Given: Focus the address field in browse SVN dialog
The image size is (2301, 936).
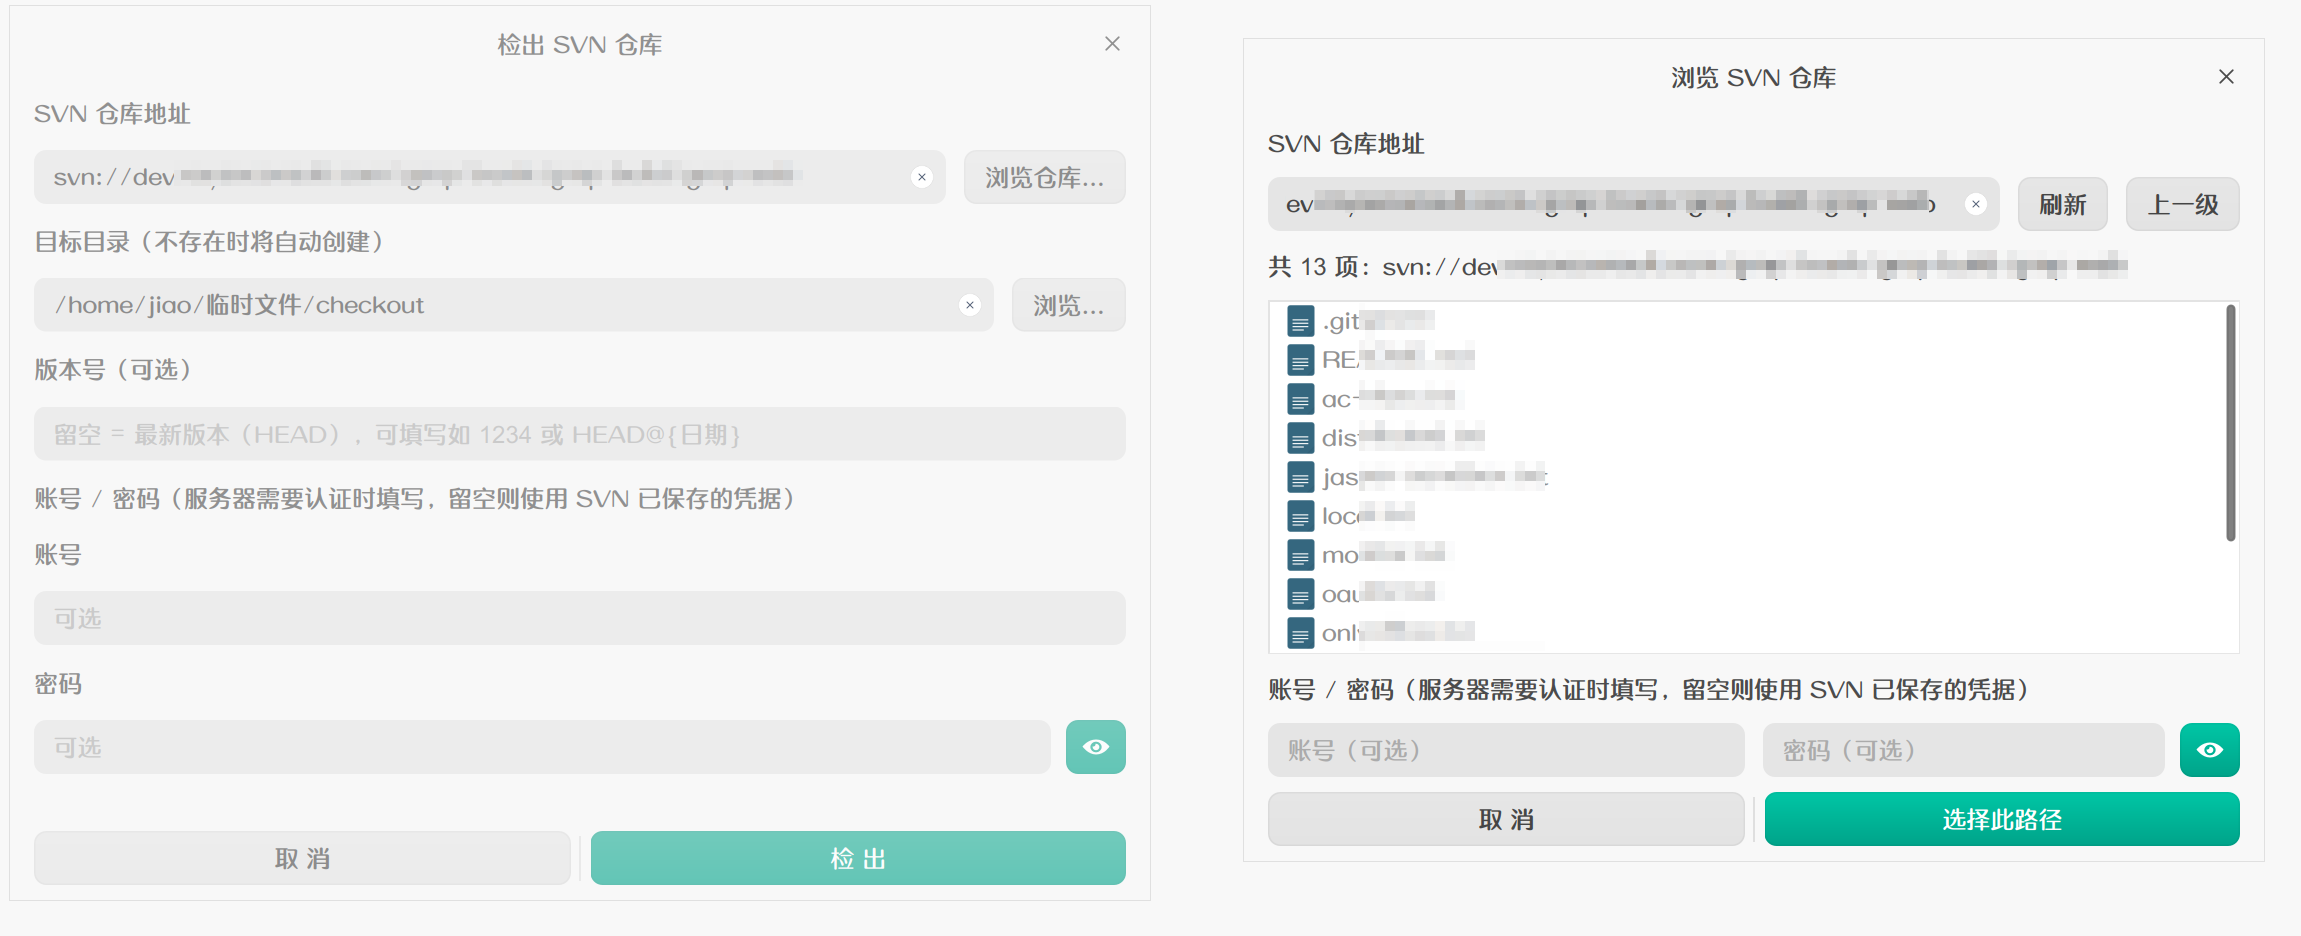Looking at the screenshot, I should pos(1634,204).
